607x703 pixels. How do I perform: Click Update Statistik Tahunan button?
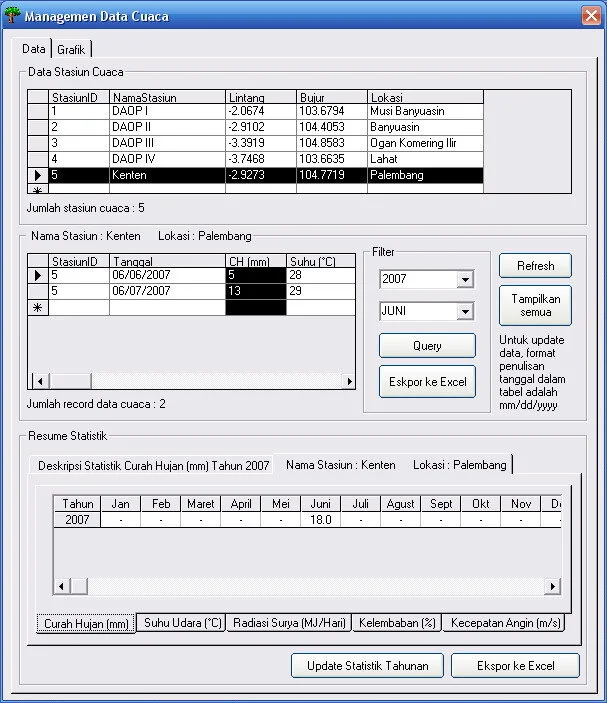pos(367,666)
